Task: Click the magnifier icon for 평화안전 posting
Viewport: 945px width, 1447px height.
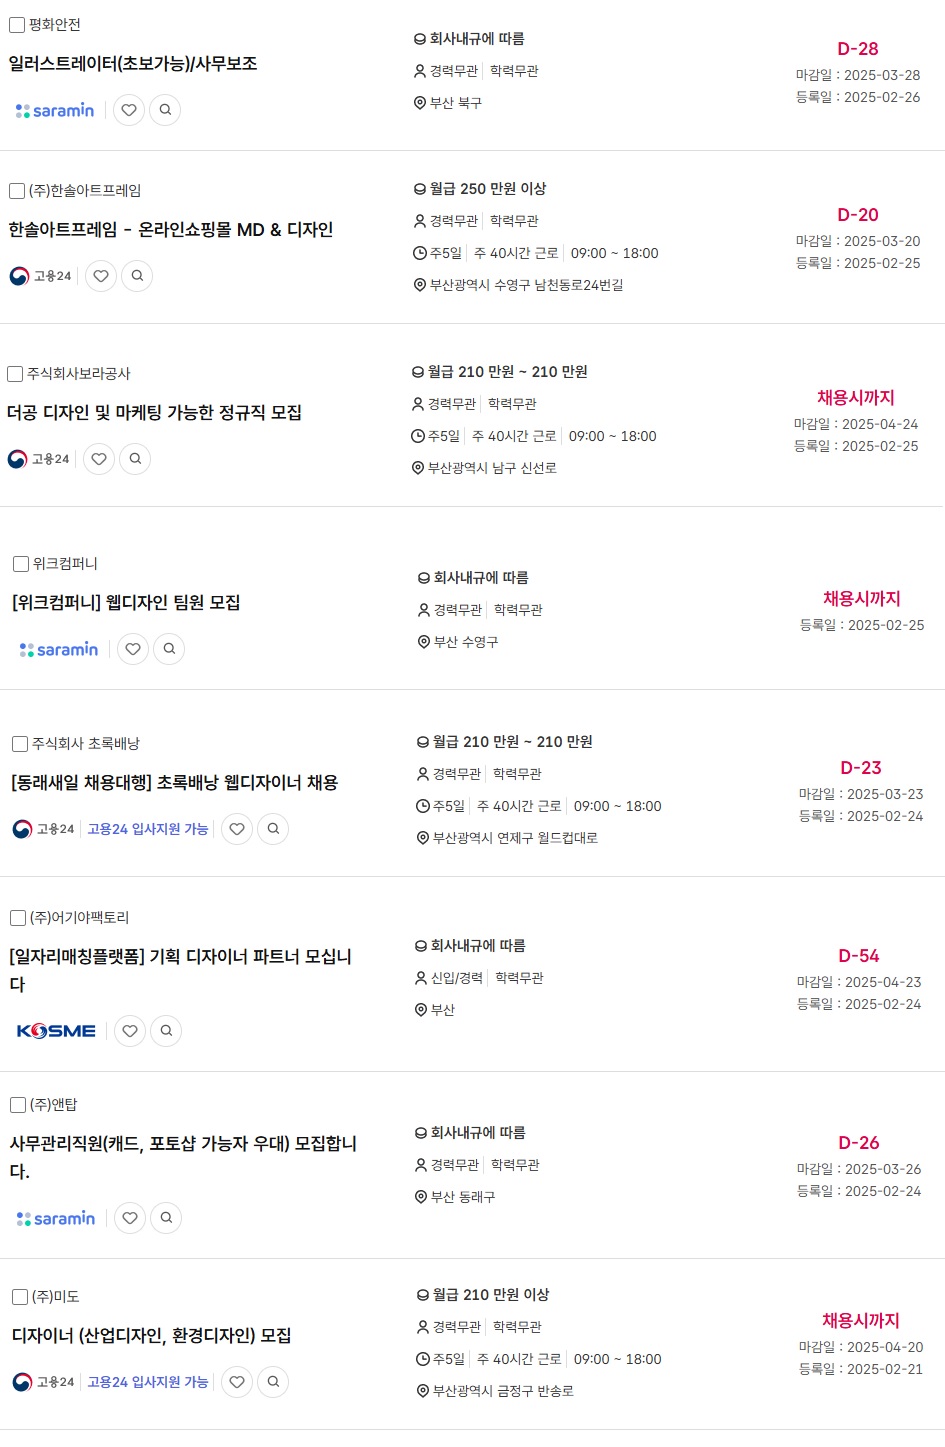Action: (x=165, y=110)
